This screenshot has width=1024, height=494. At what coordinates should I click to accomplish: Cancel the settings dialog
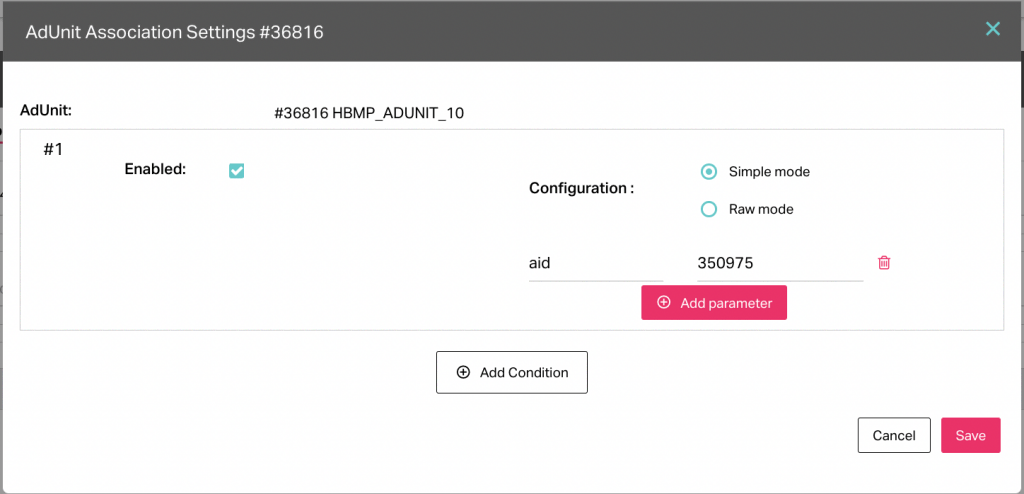point(894,435)
